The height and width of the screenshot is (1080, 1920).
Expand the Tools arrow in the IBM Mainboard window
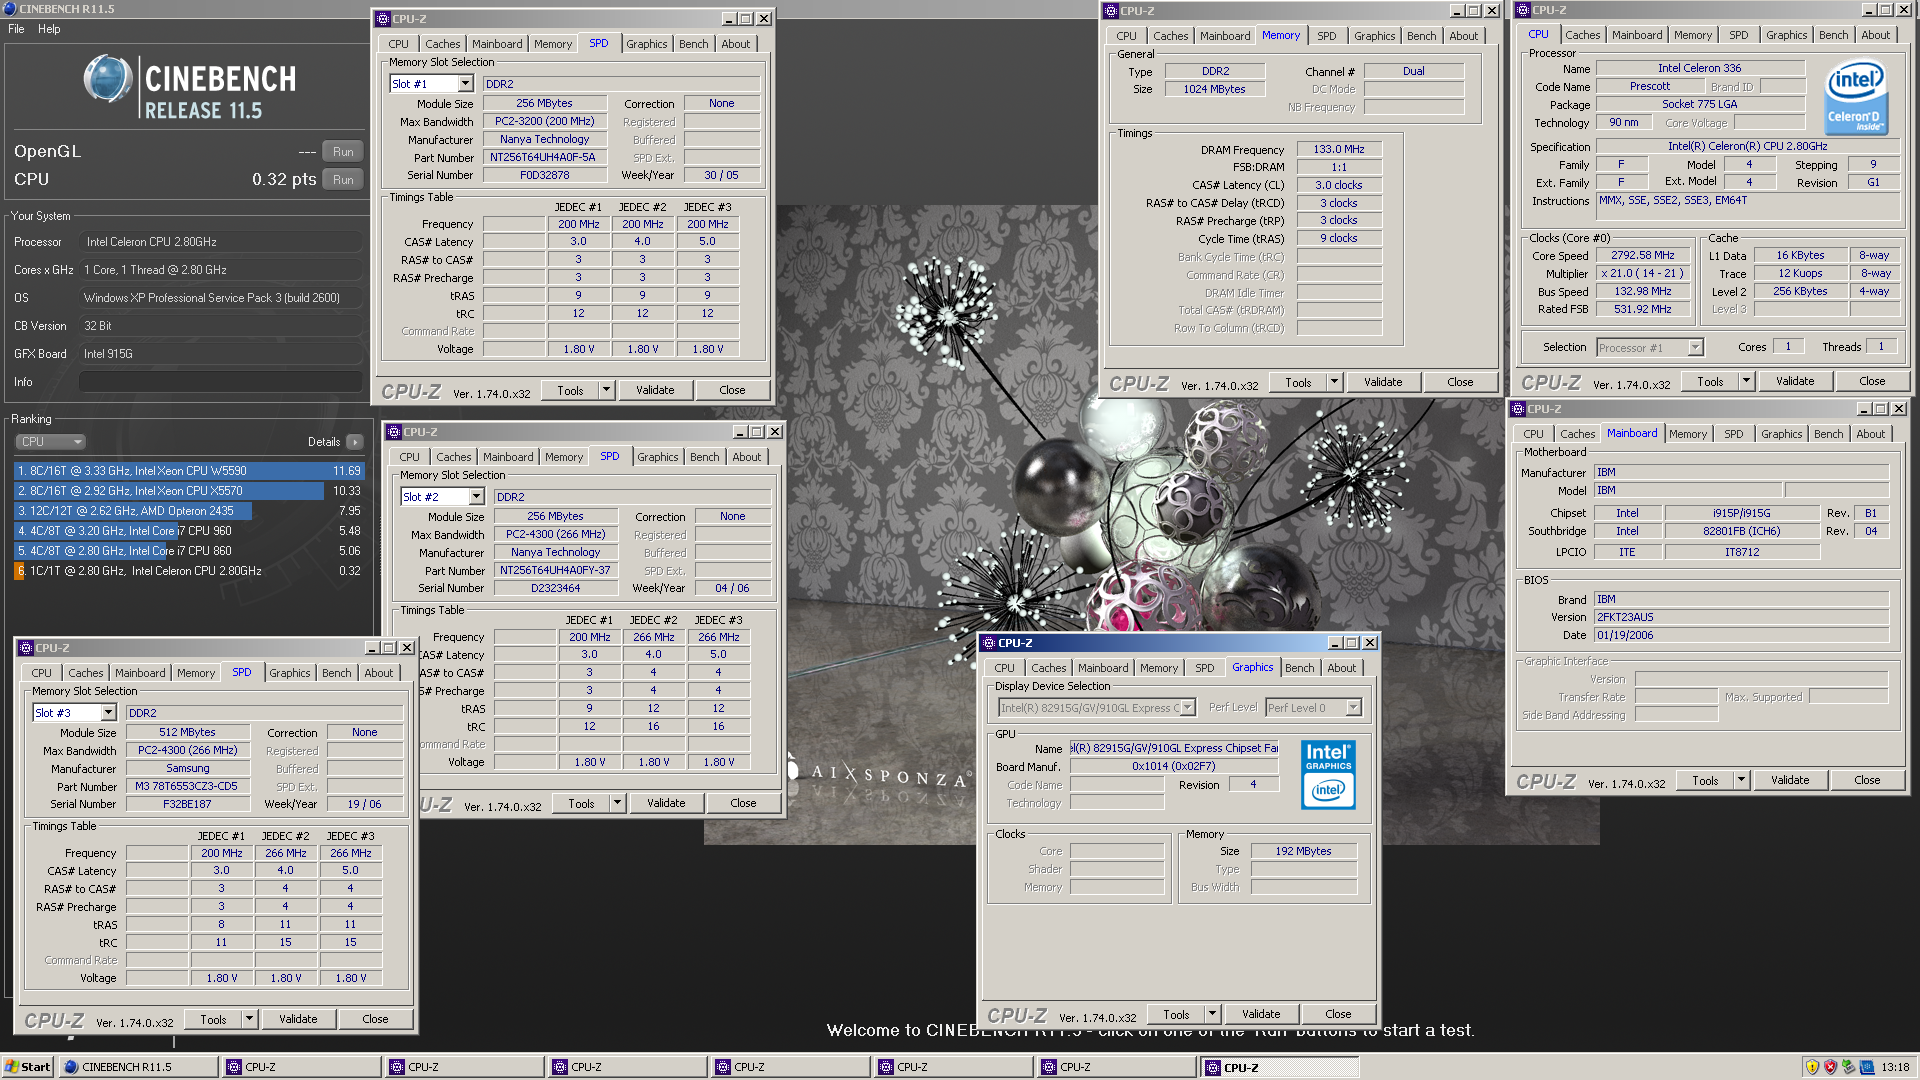(1741, 780)
